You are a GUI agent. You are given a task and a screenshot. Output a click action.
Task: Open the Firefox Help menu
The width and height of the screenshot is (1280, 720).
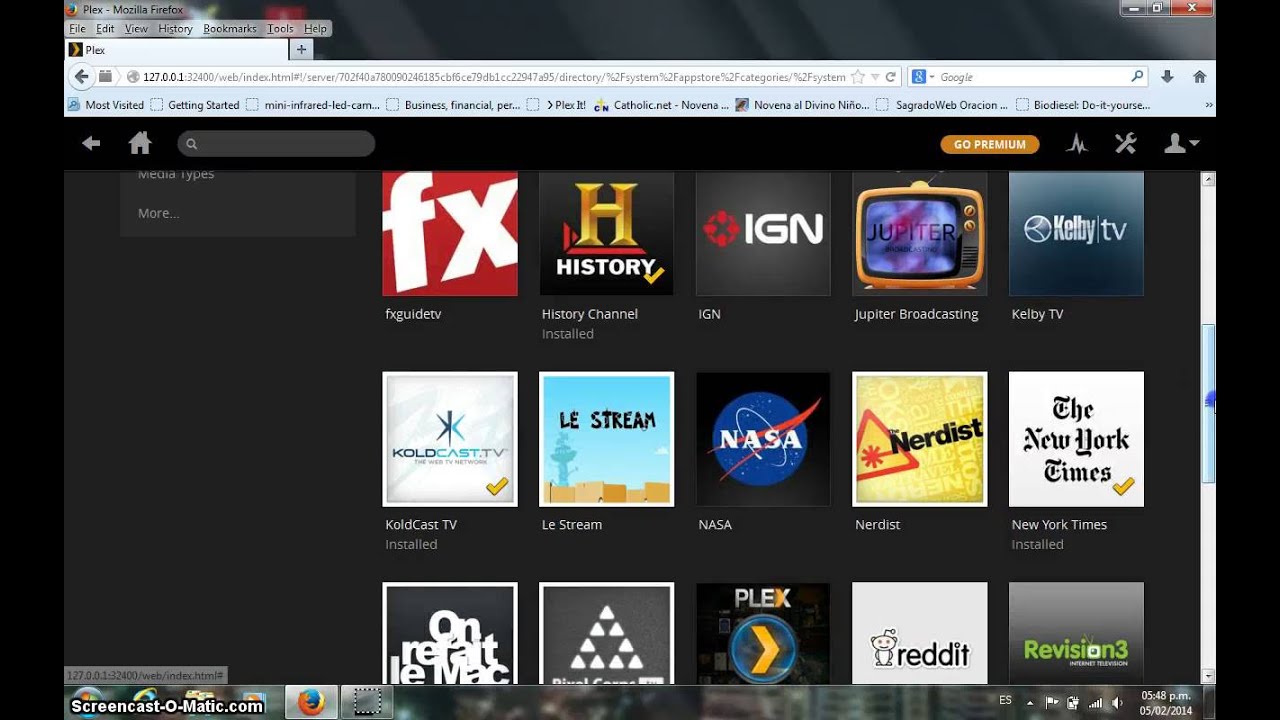(315, 29)
